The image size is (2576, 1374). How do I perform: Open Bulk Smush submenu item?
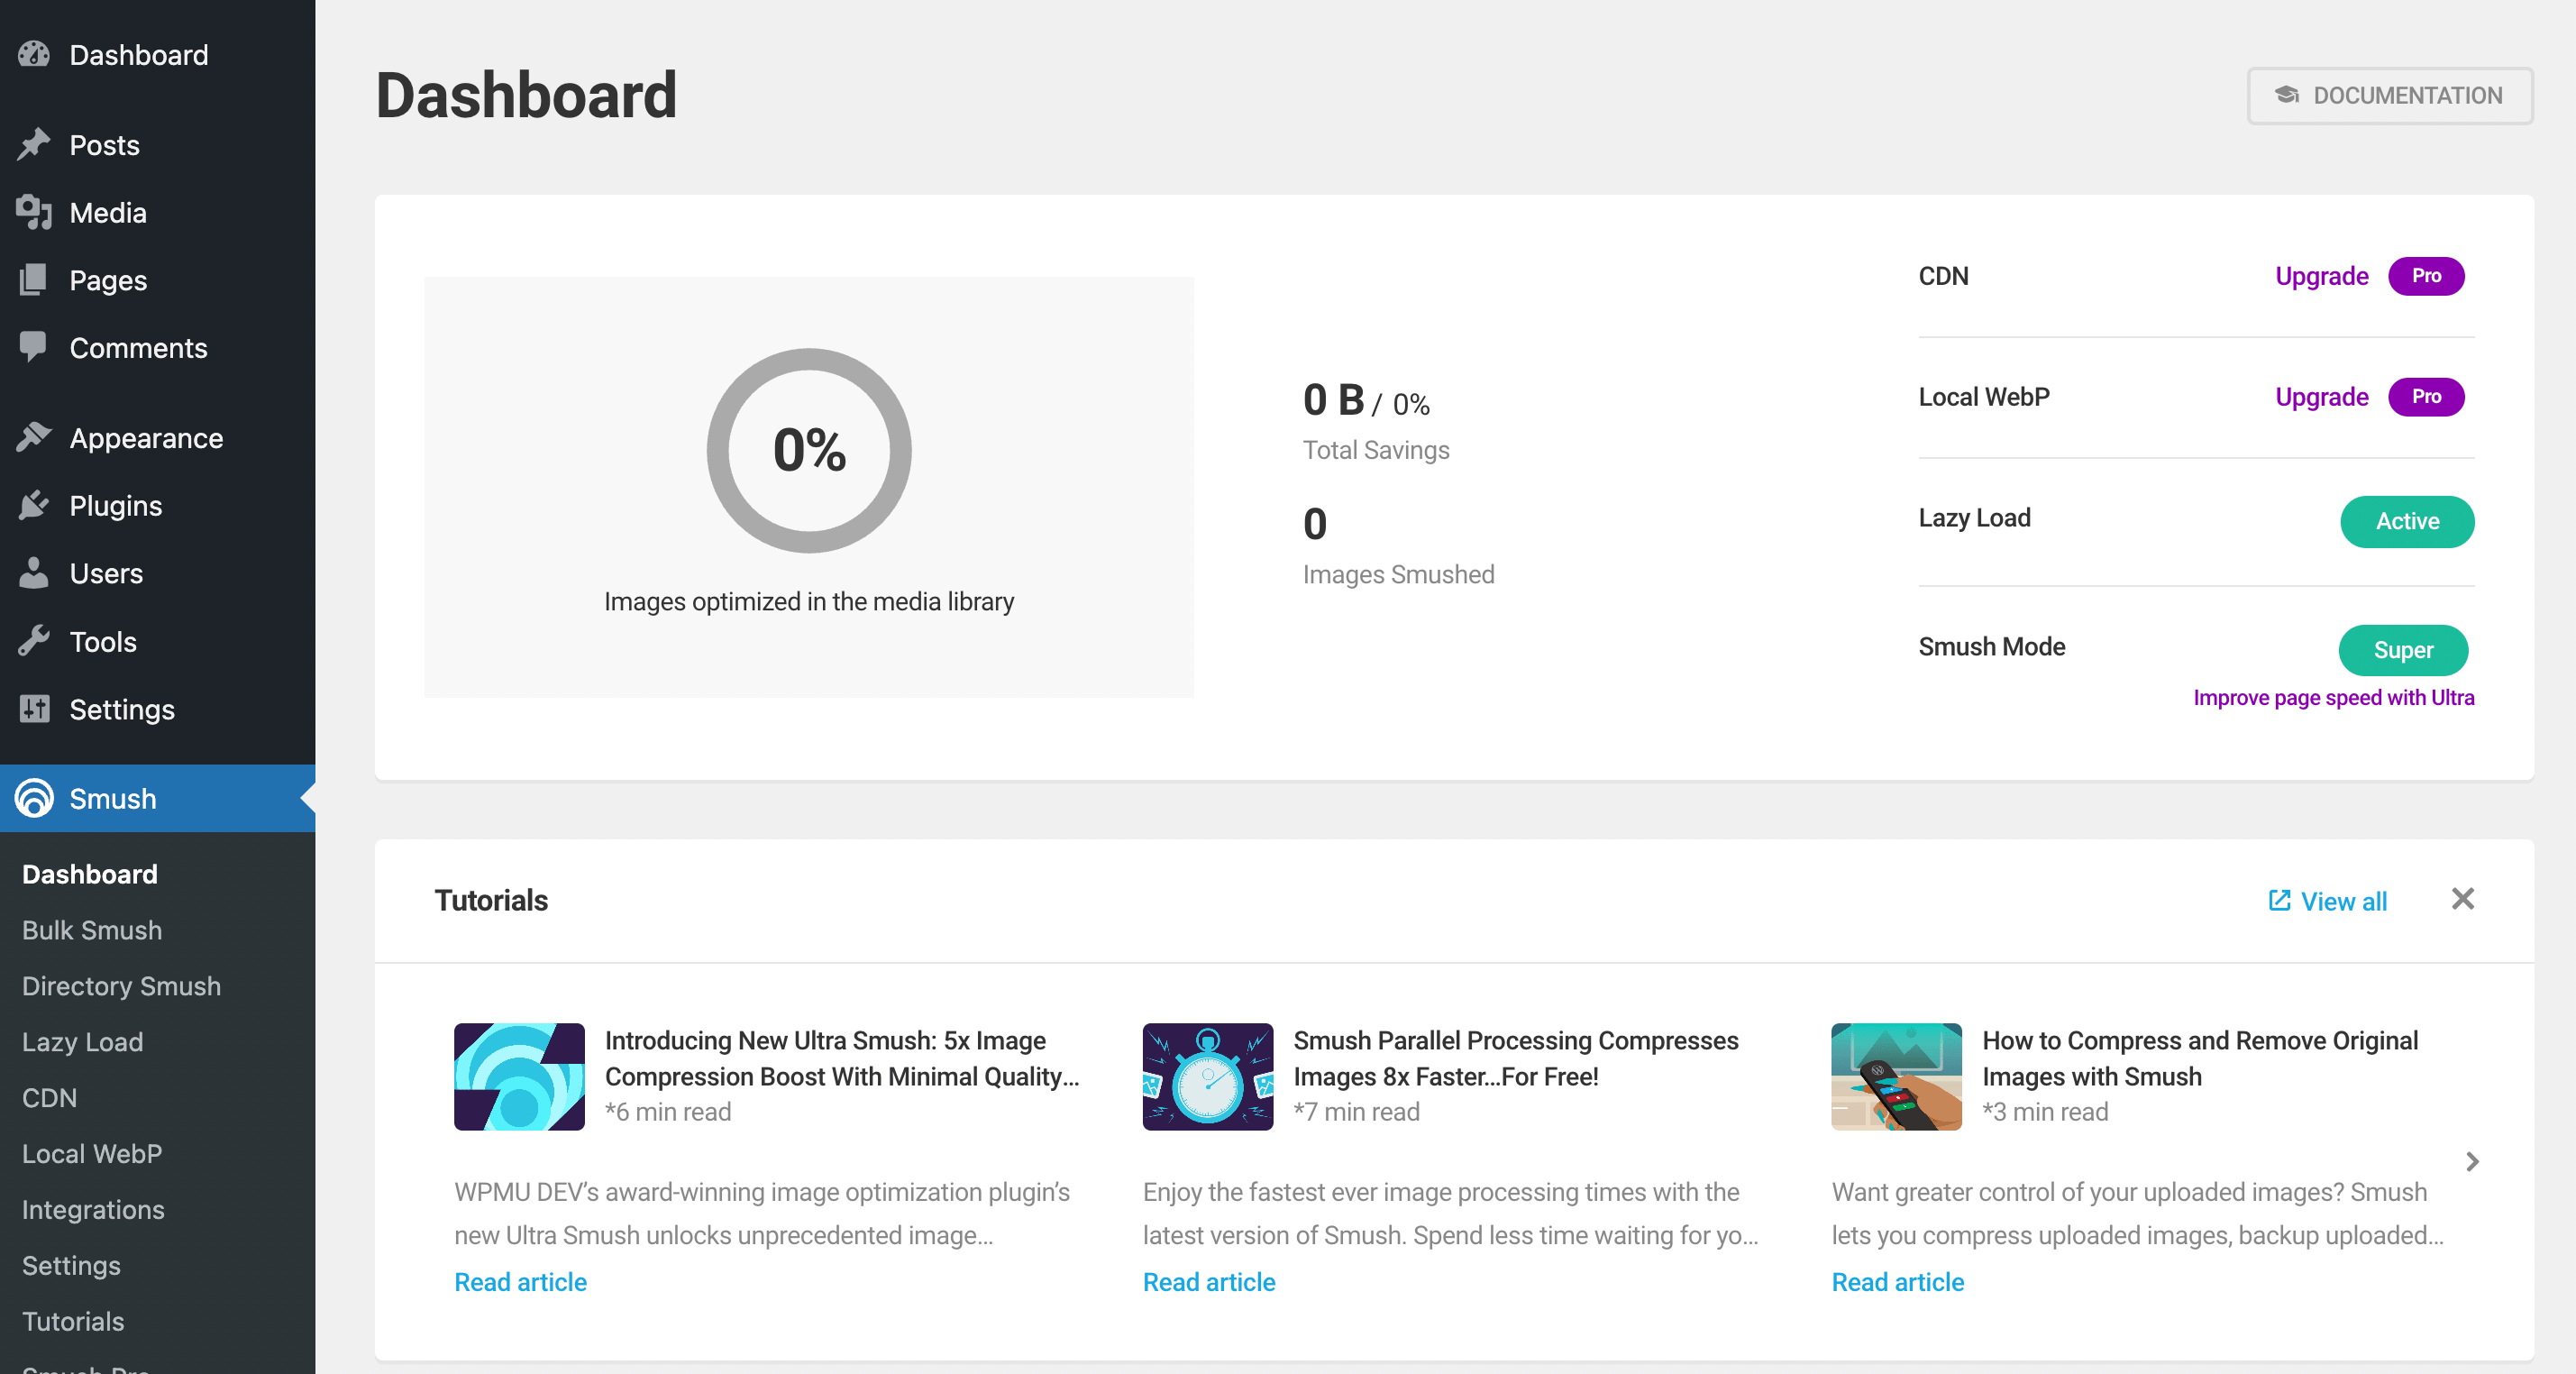click(x=92, y=929)
